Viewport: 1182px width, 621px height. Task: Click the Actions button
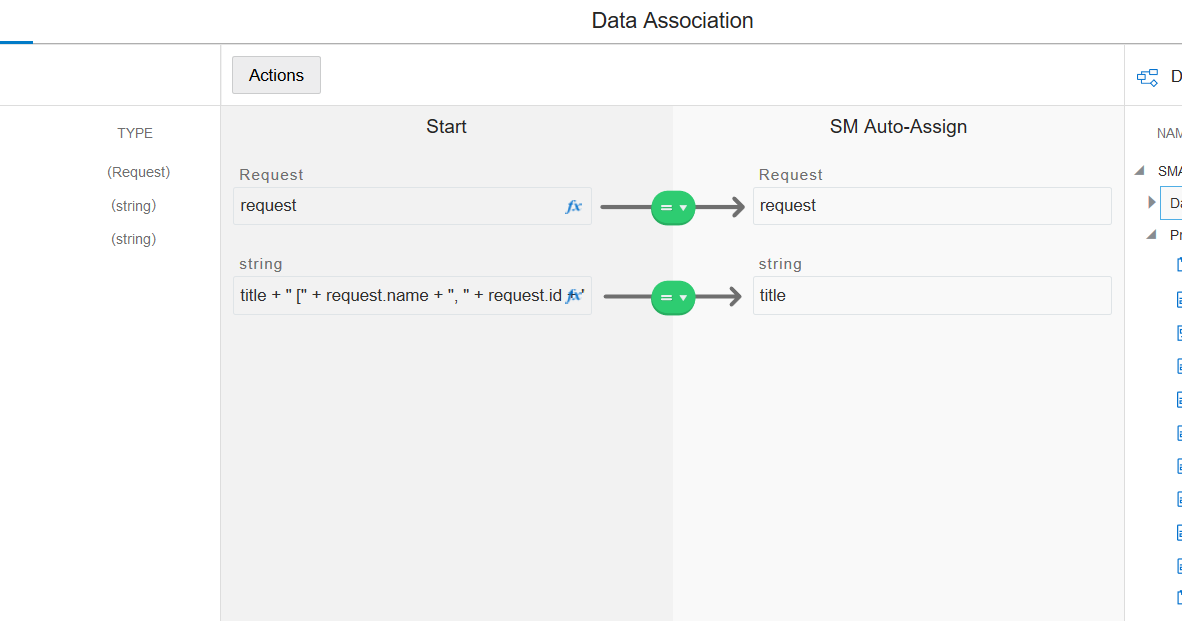(276, 74)
